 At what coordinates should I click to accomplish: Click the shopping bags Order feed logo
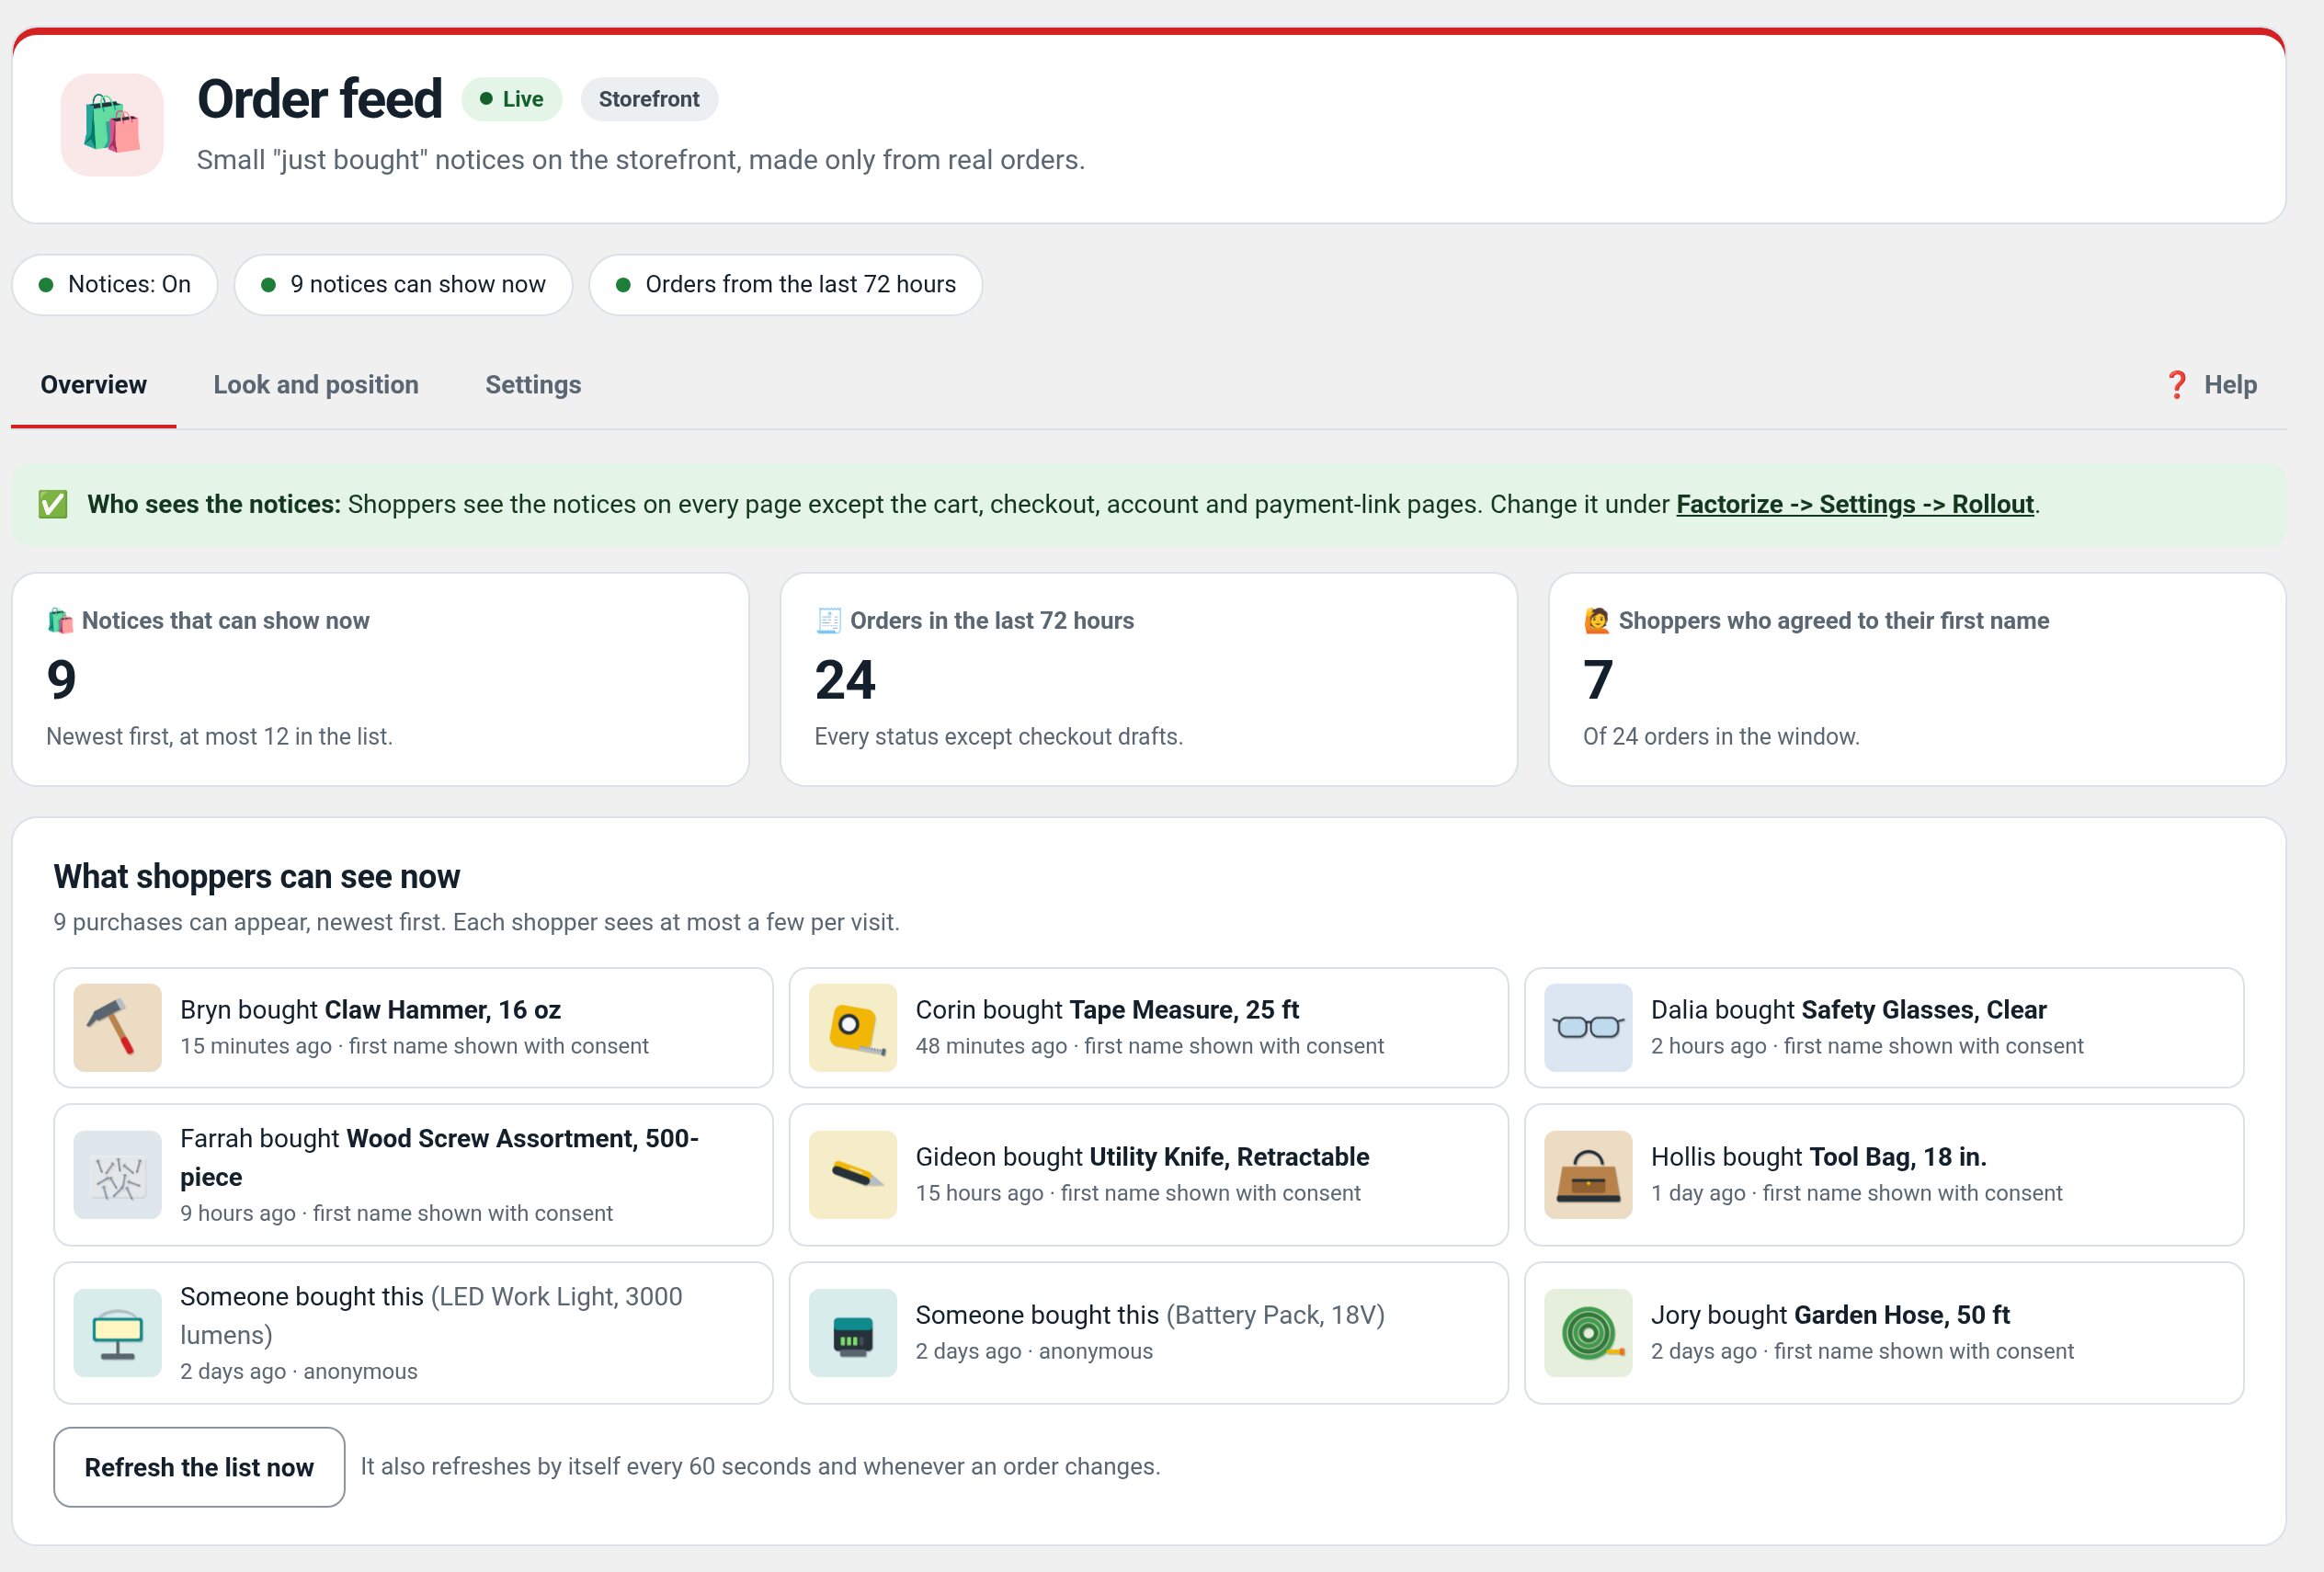click(112, 125)
